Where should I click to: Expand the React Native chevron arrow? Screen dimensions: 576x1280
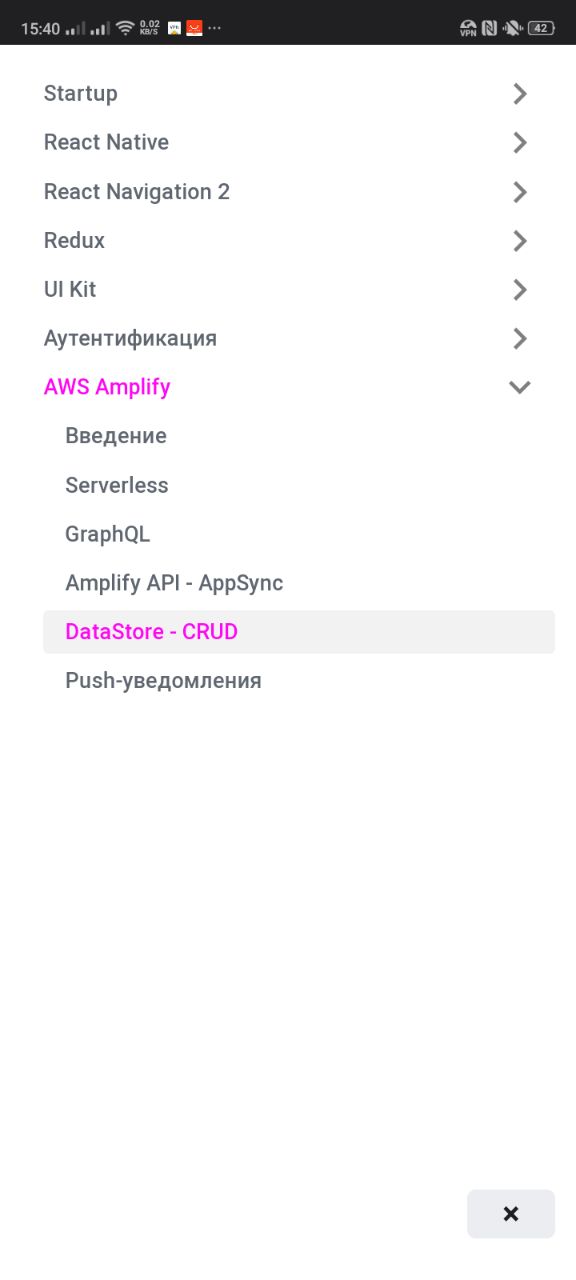520,143
